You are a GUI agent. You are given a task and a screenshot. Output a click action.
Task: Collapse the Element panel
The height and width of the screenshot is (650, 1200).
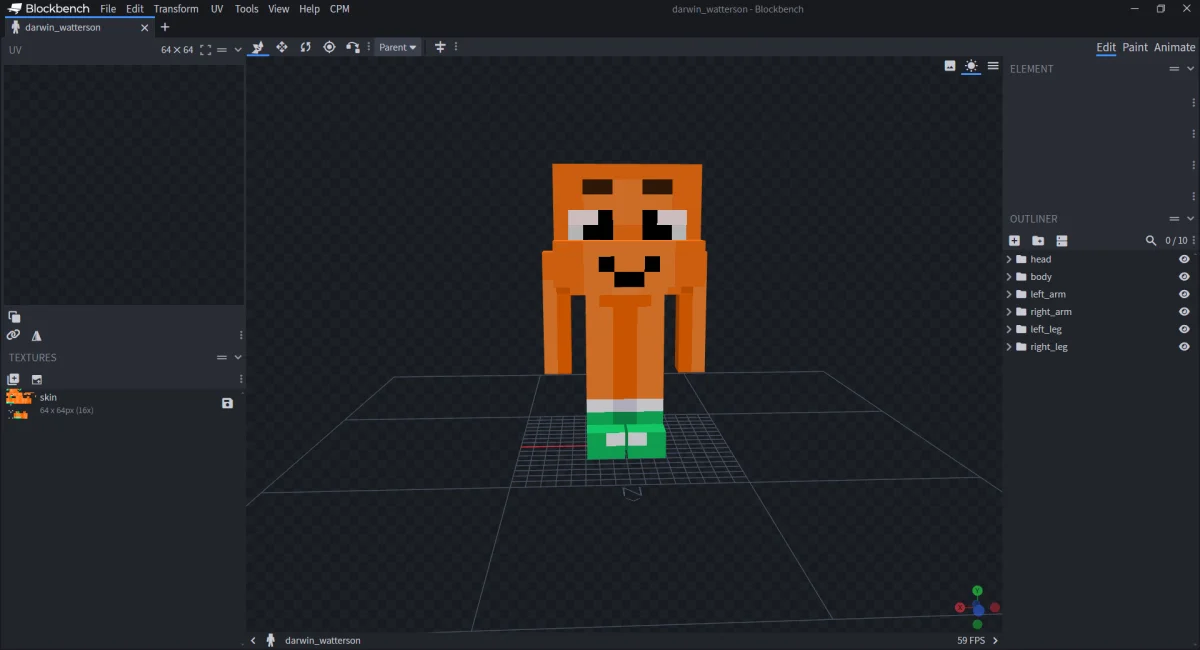point(1190,69)
